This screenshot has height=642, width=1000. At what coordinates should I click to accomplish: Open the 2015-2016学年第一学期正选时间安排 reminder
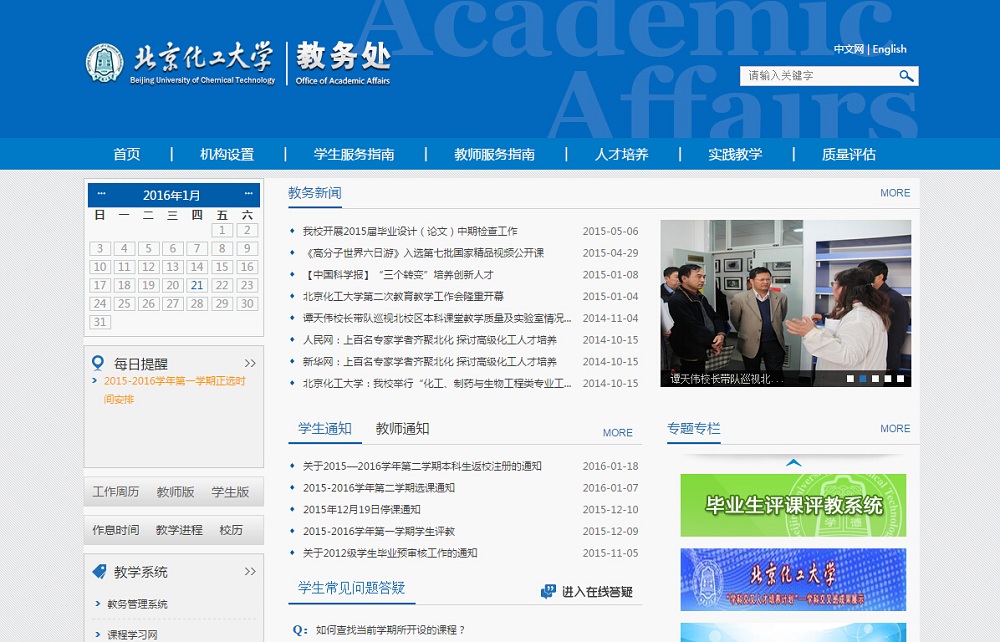tap(174, 390)
